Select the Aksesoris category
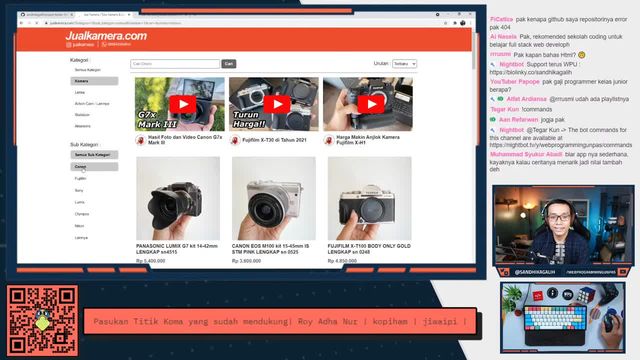This screenshot has height=360, width=640. [83, 126]
